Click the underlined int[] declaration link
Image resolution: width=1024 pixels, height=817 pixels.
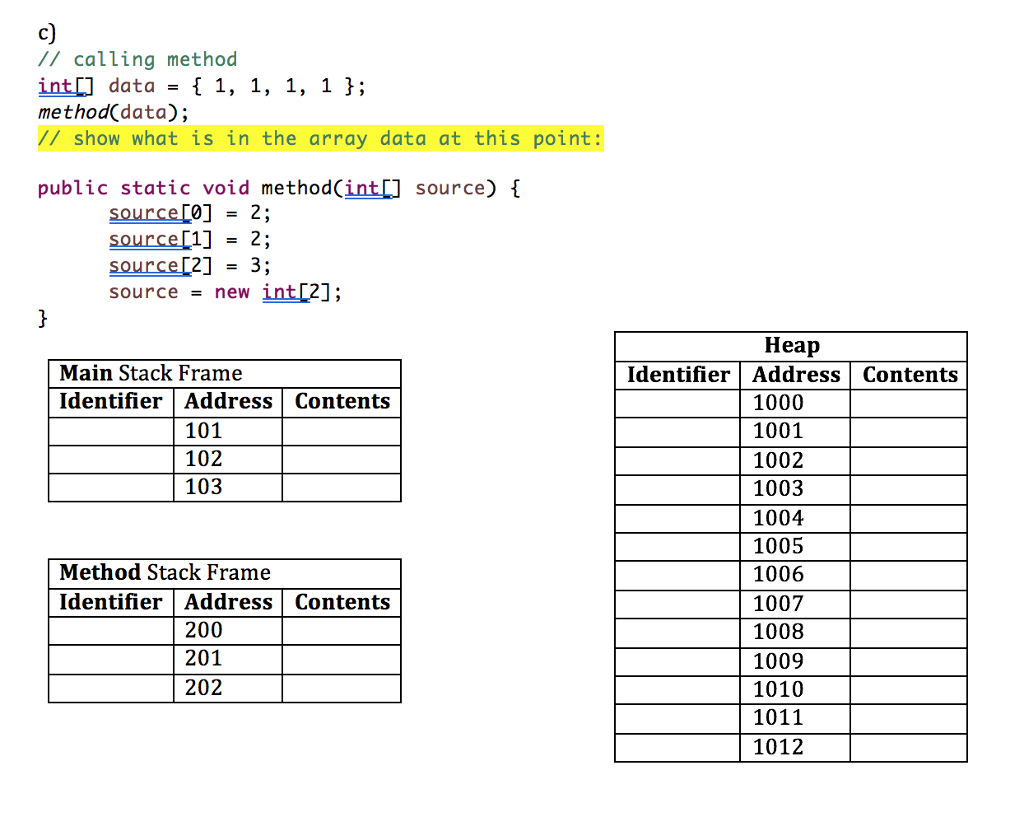(62, 86)
